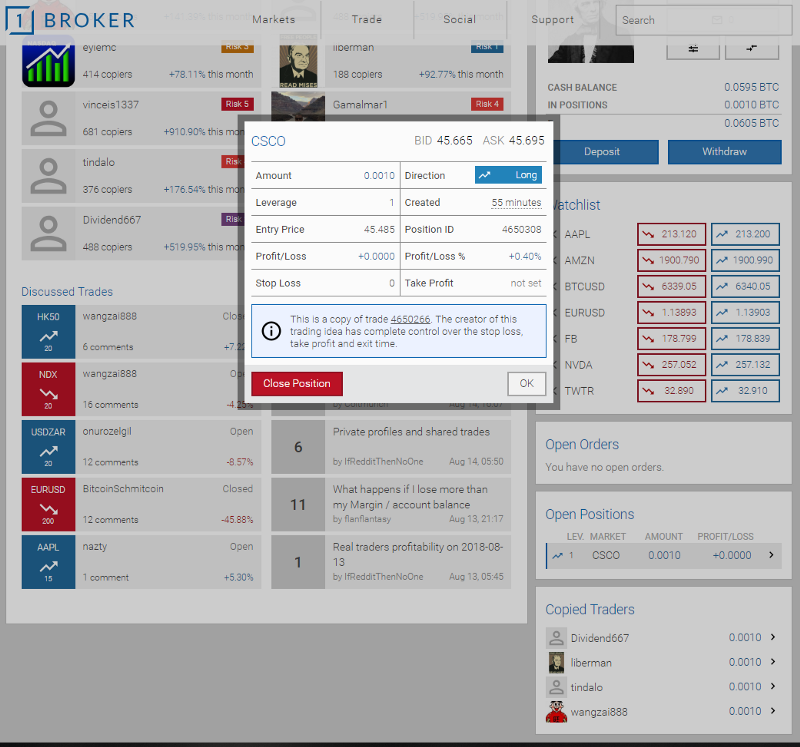Click the Discussed Trades heading
Viewport: 800px width, 747px height.
pyautogui.click(x=67, y=292)
